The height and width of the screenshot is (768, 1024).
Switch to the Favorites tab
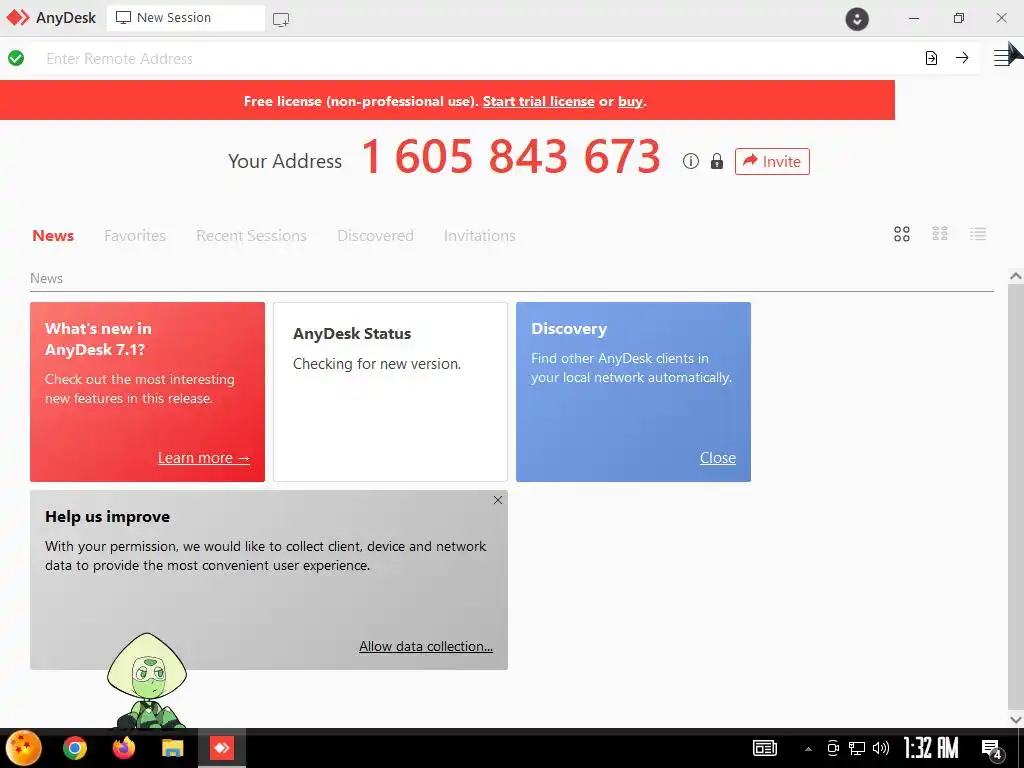(135, 236)
